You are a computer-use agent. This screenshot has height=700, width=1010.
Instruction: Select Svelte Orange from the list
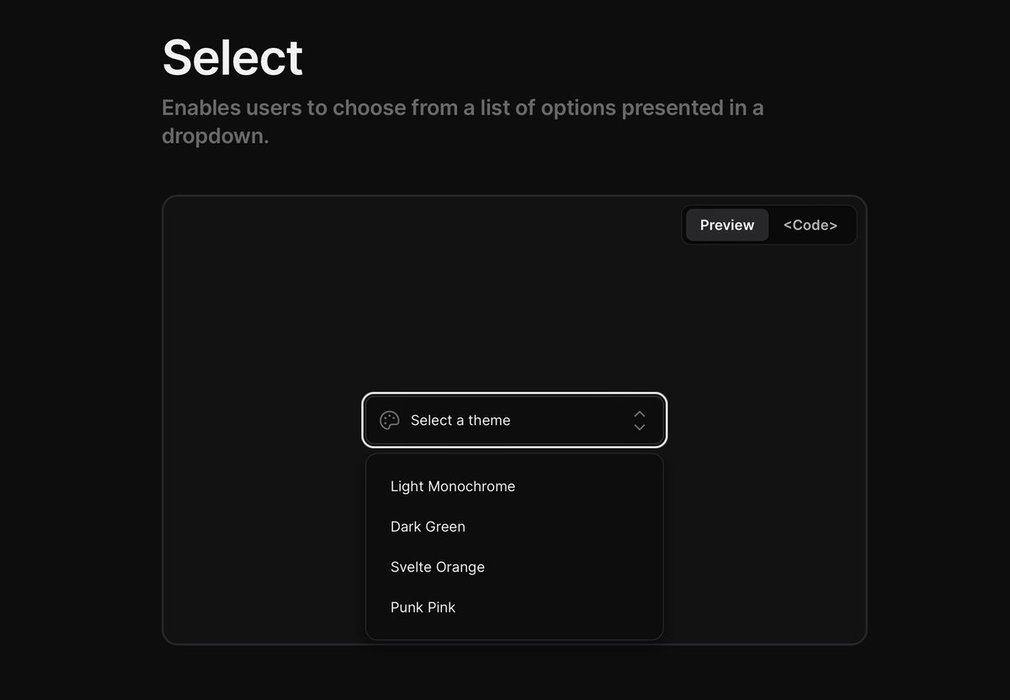coord(438,567)
